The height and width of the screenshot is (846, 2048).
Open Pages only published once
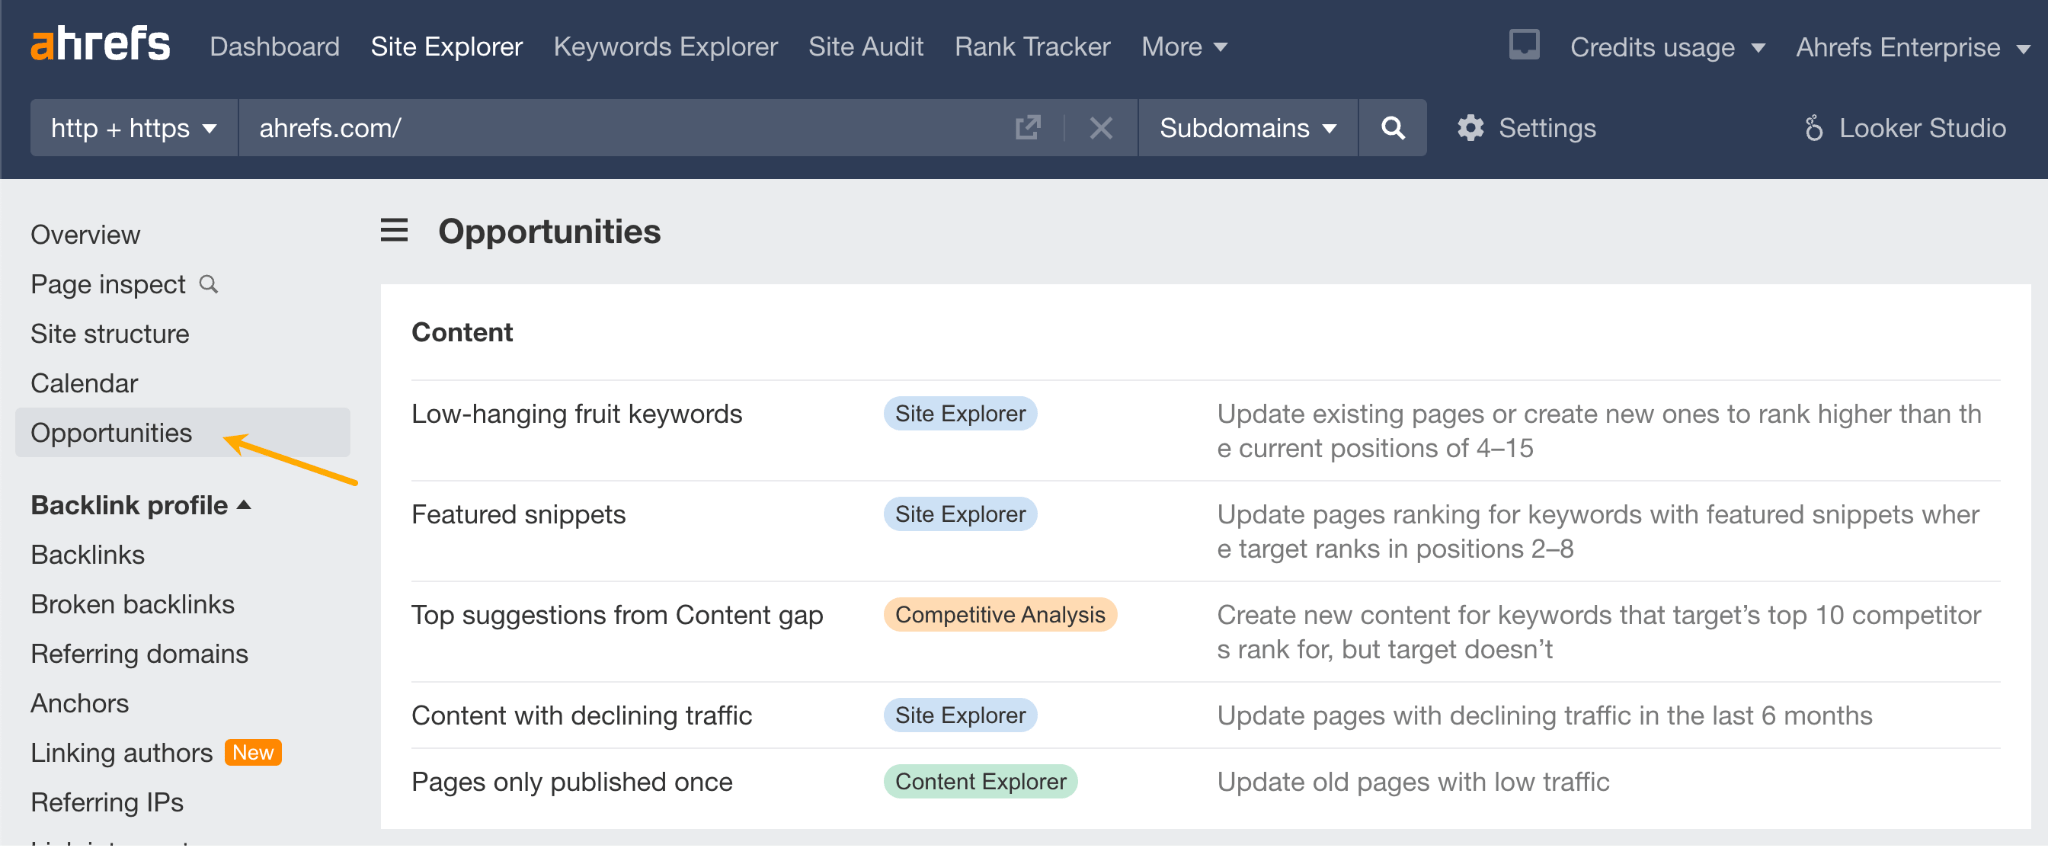[x=572, y=782]
